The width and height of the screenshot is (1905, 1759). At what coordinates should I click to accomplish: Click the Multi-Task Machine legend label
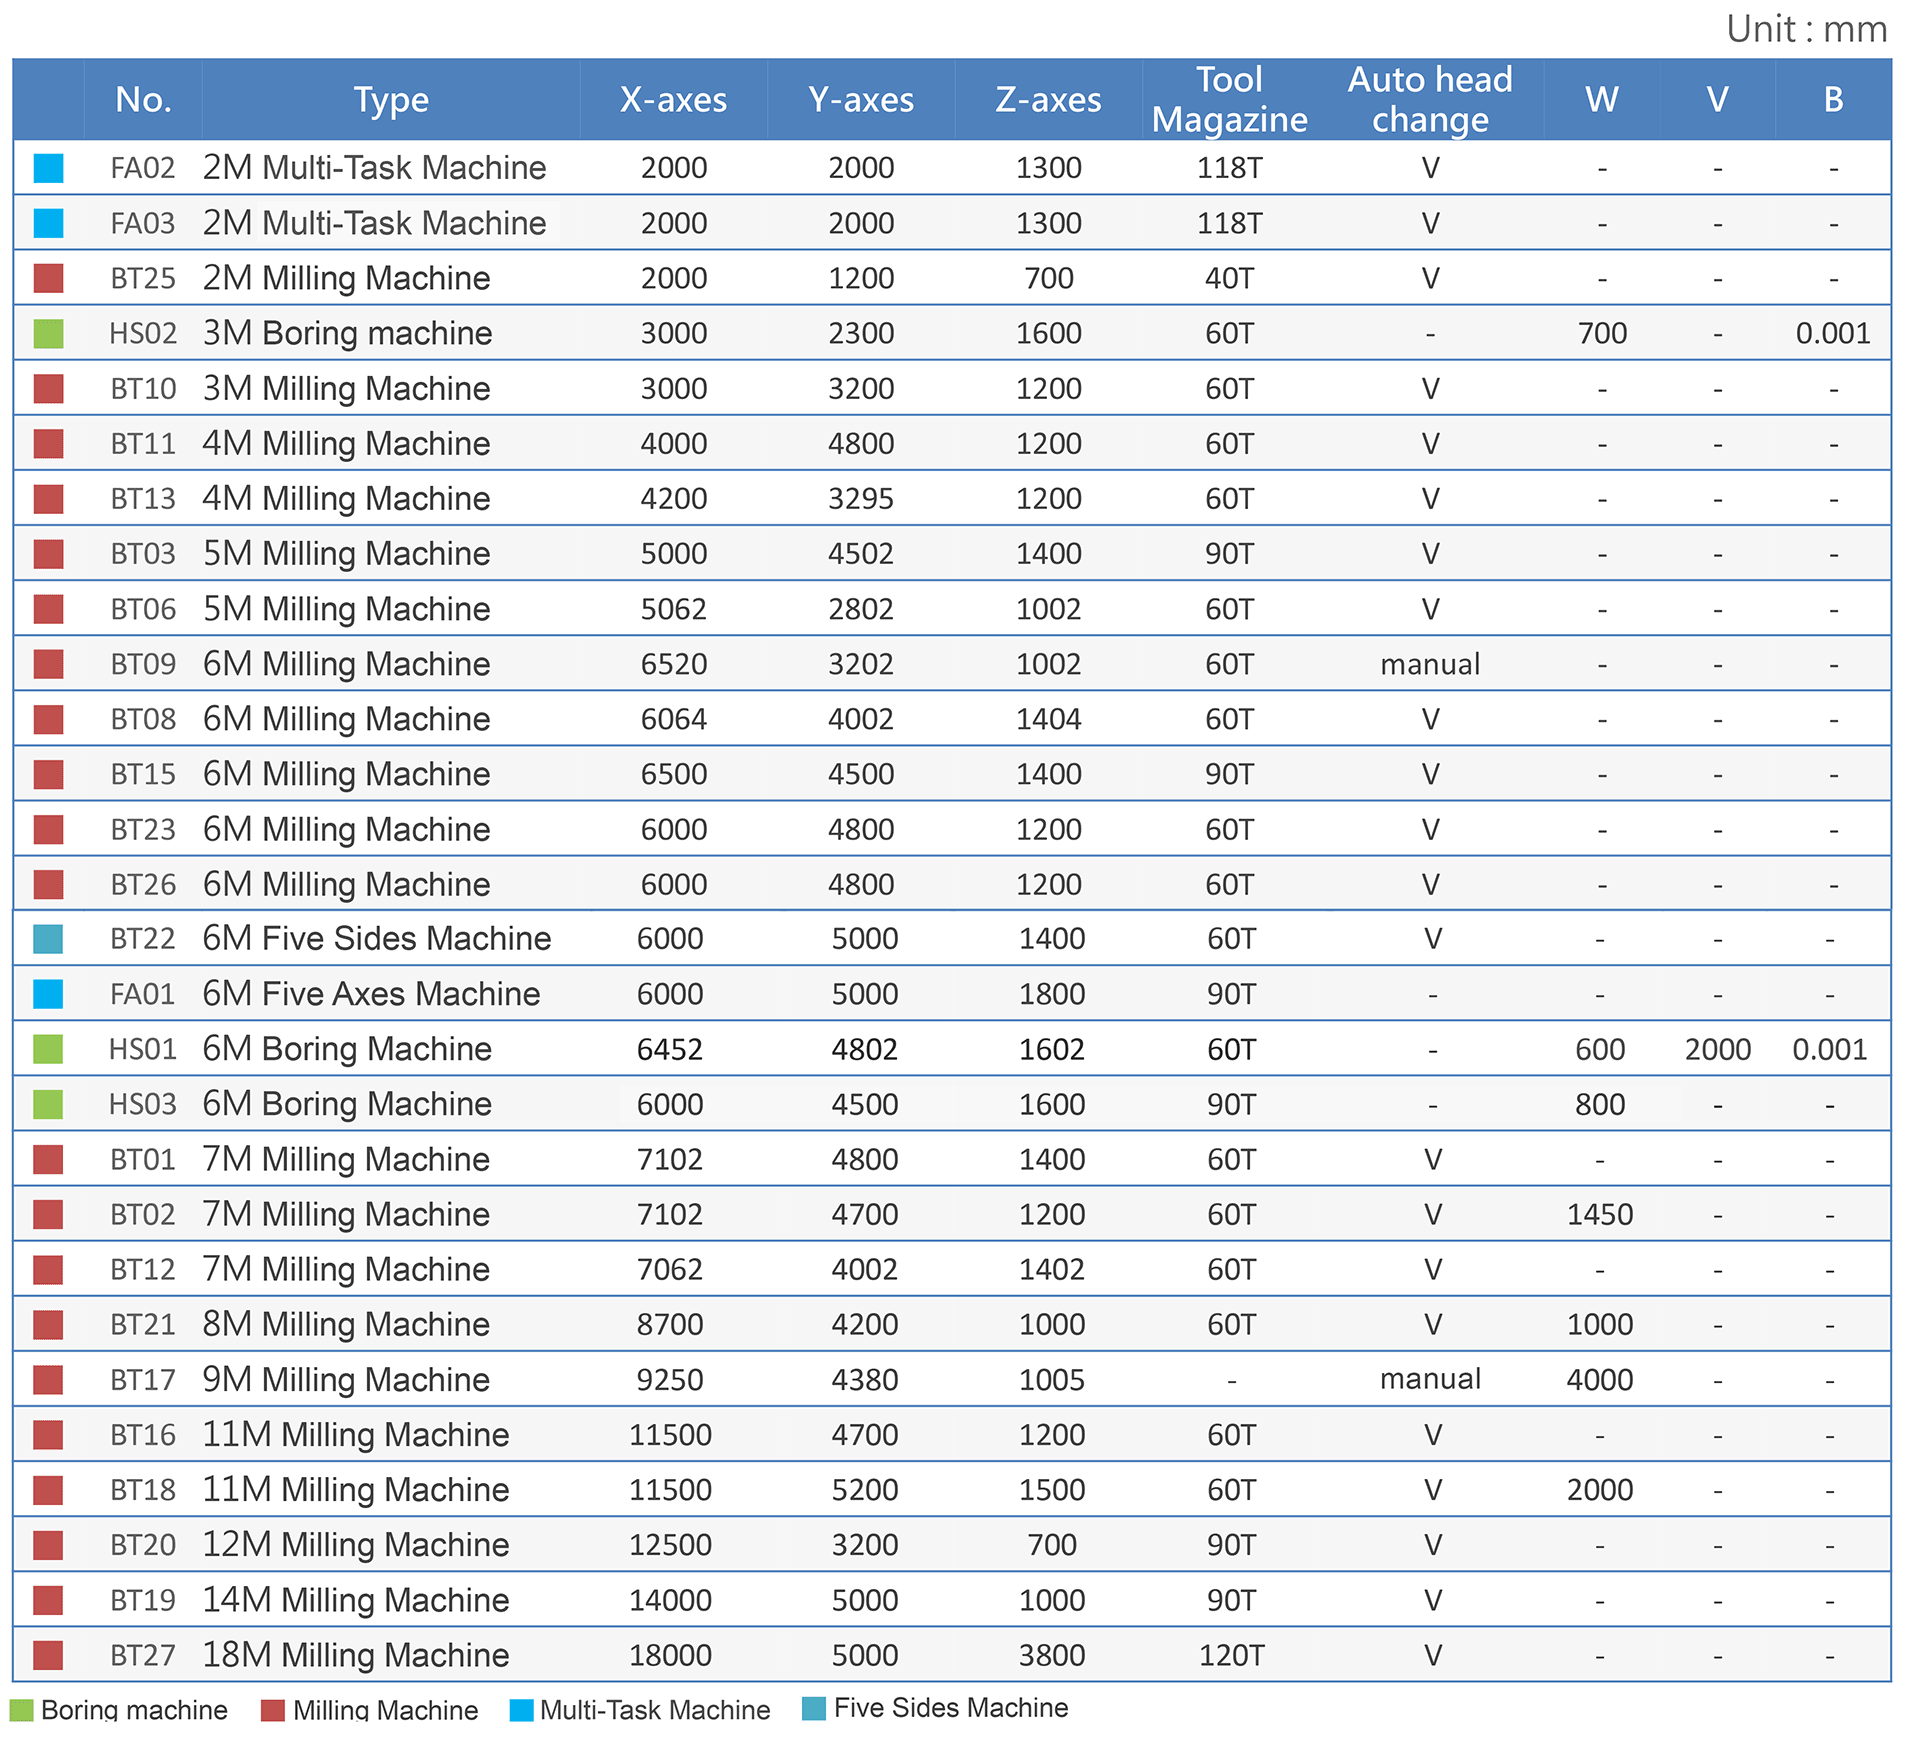(655, 1710)
